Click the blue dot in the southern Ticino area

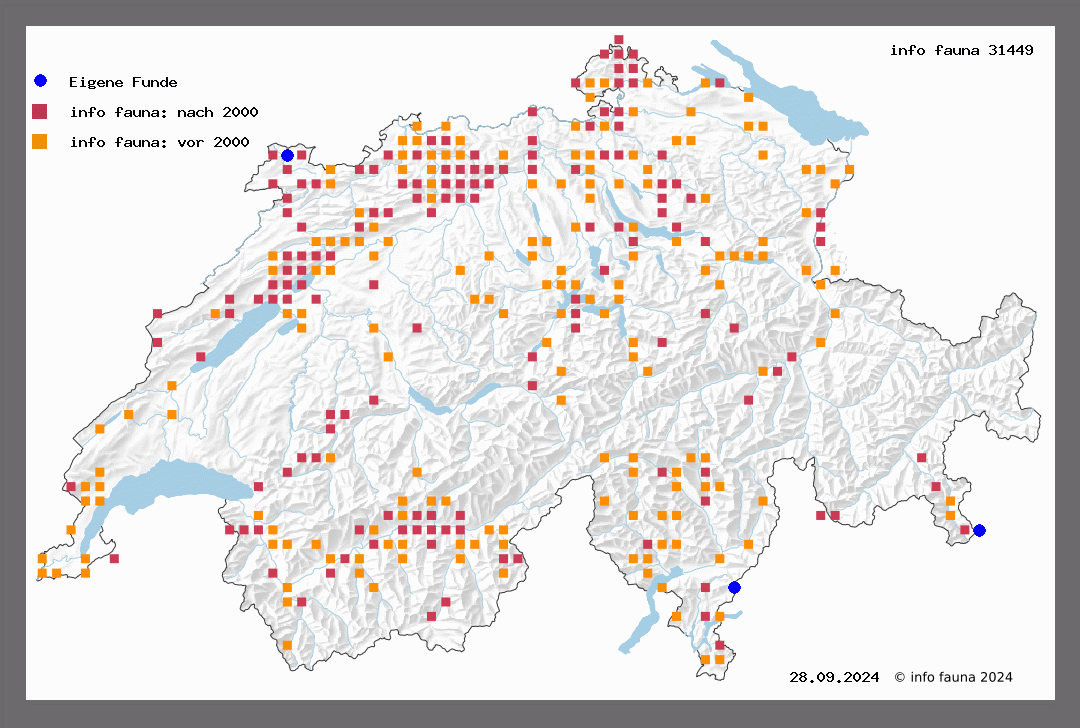(x=734, y=587)
